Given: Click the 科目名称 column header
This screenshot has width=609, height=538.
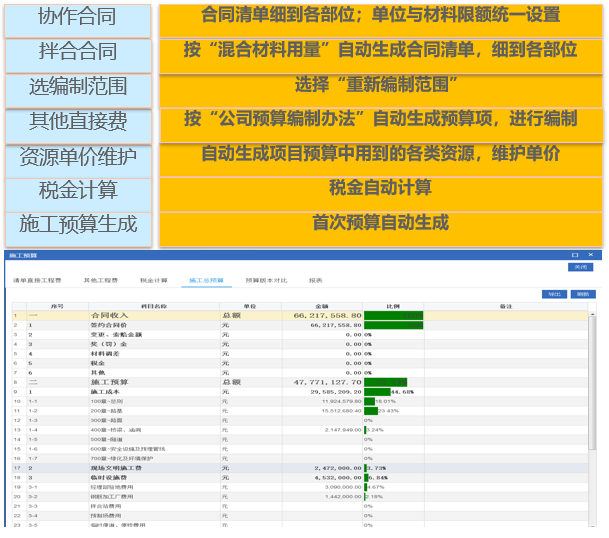Looking at the screenshot, I should click(155, 305).
